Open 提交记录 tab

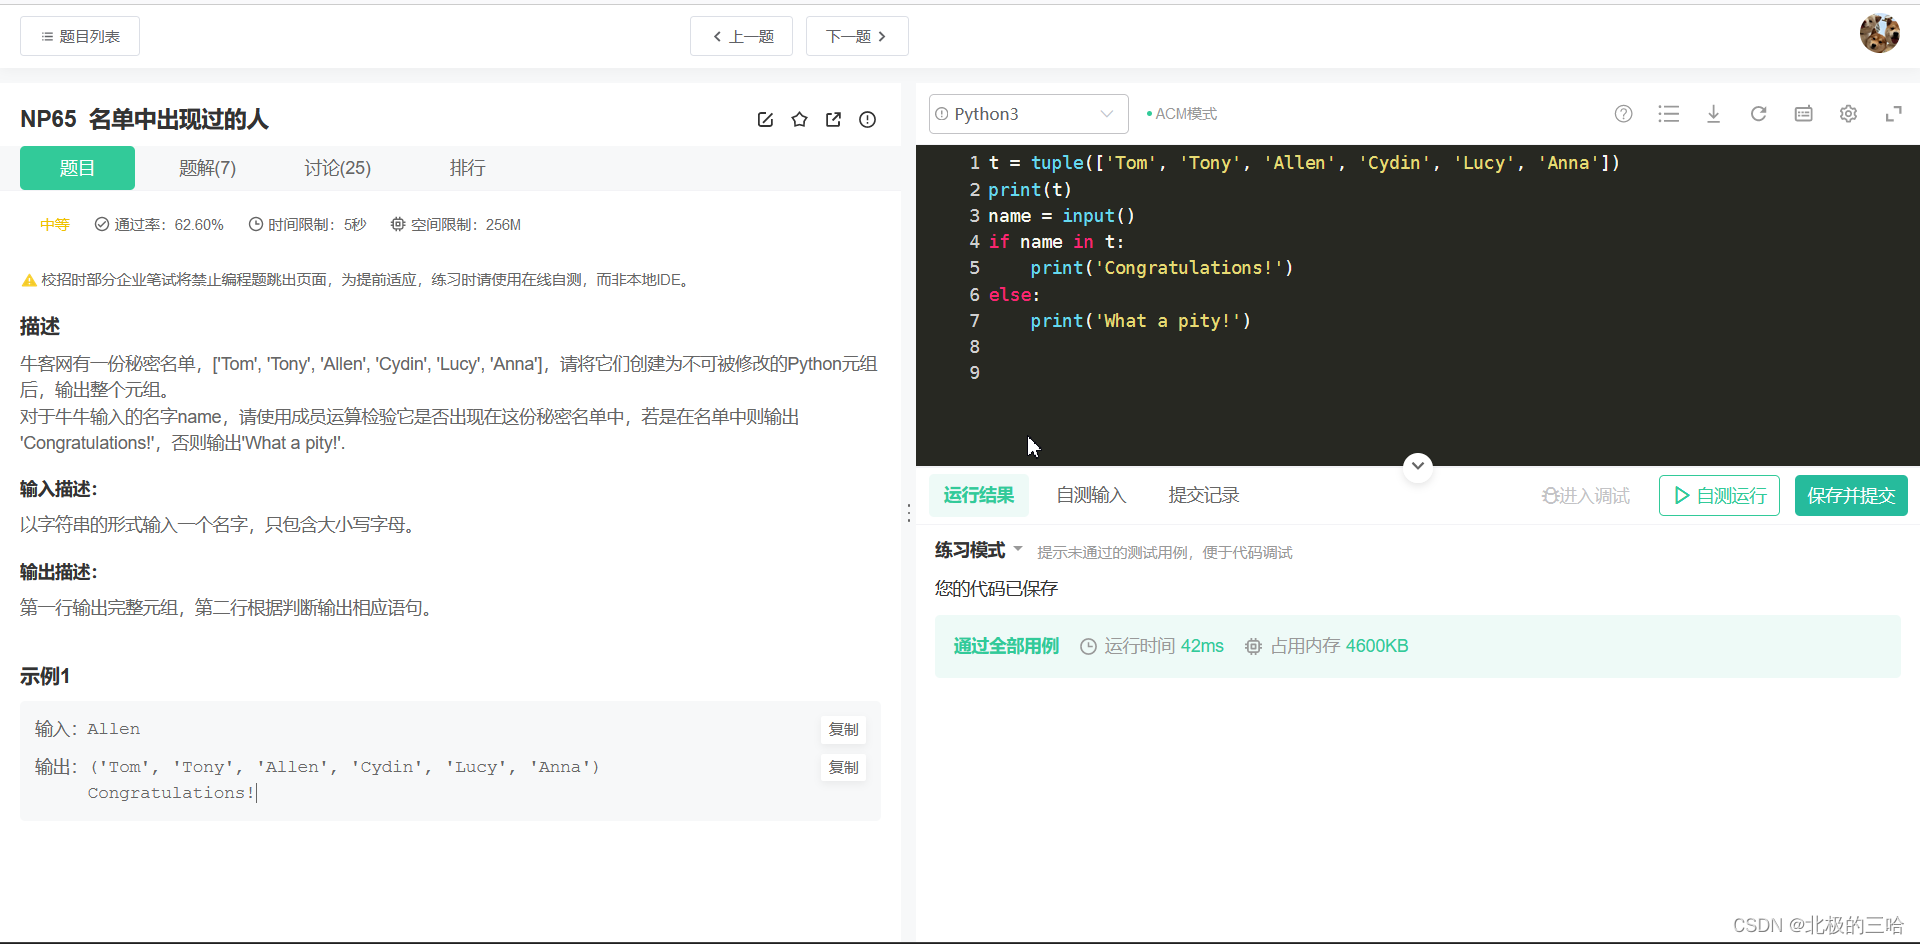pos(1203,495)
